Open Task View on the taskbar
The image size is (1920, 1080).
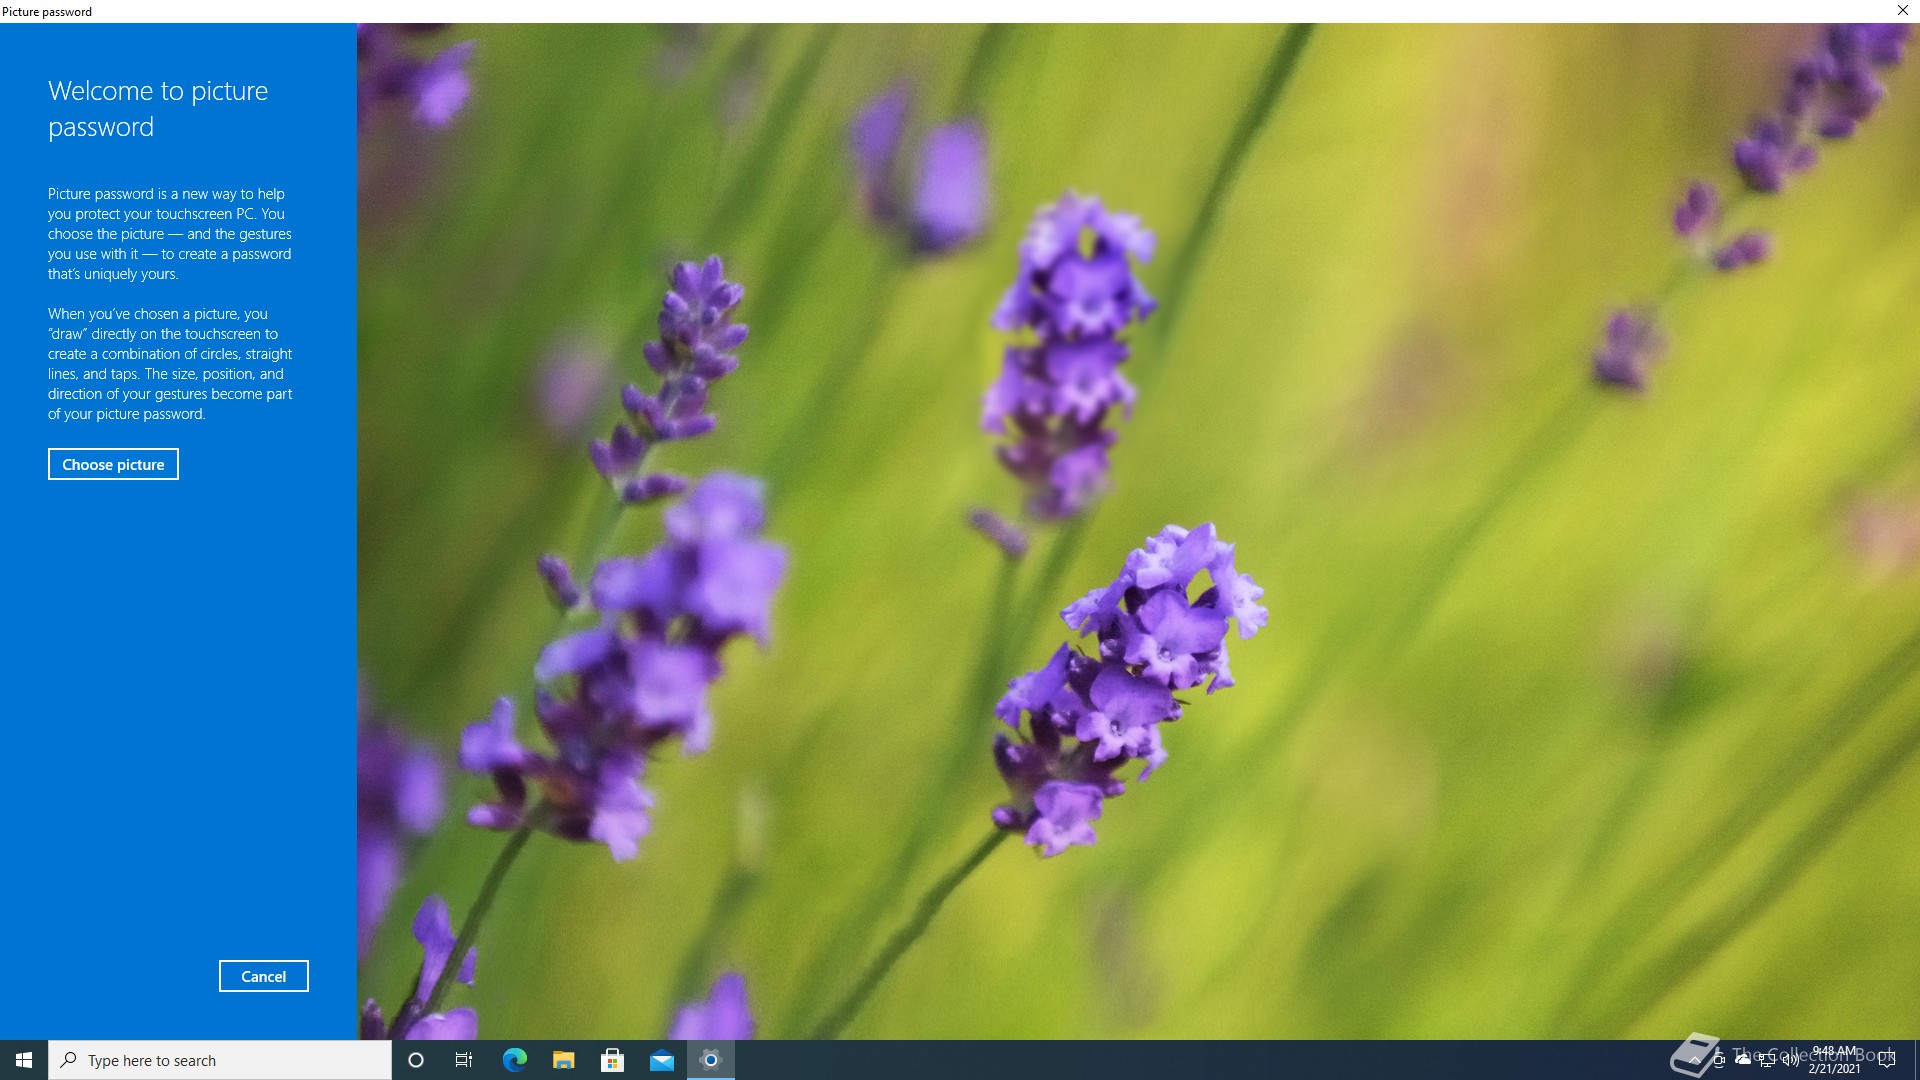pos(464,1060)
